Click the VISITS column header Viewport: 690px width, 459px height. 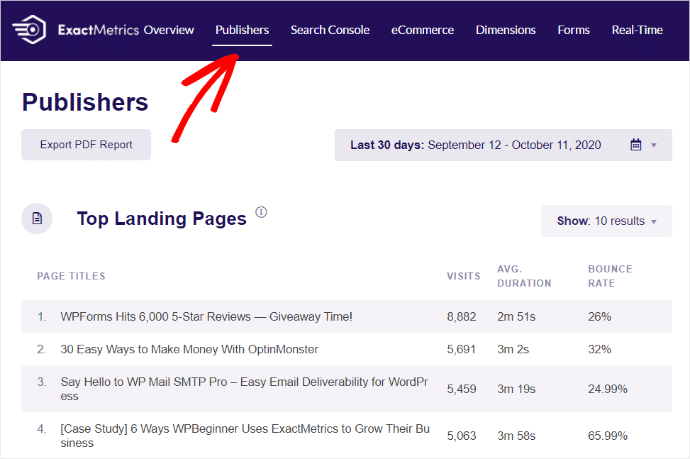463,276
